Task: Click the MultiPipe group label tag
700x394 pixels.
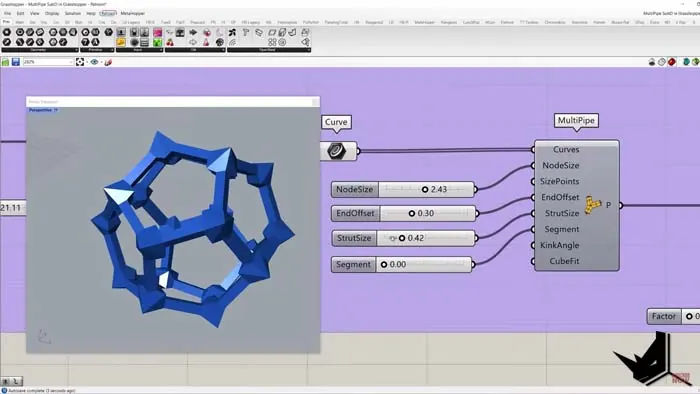Action: [x=576, y=120]
